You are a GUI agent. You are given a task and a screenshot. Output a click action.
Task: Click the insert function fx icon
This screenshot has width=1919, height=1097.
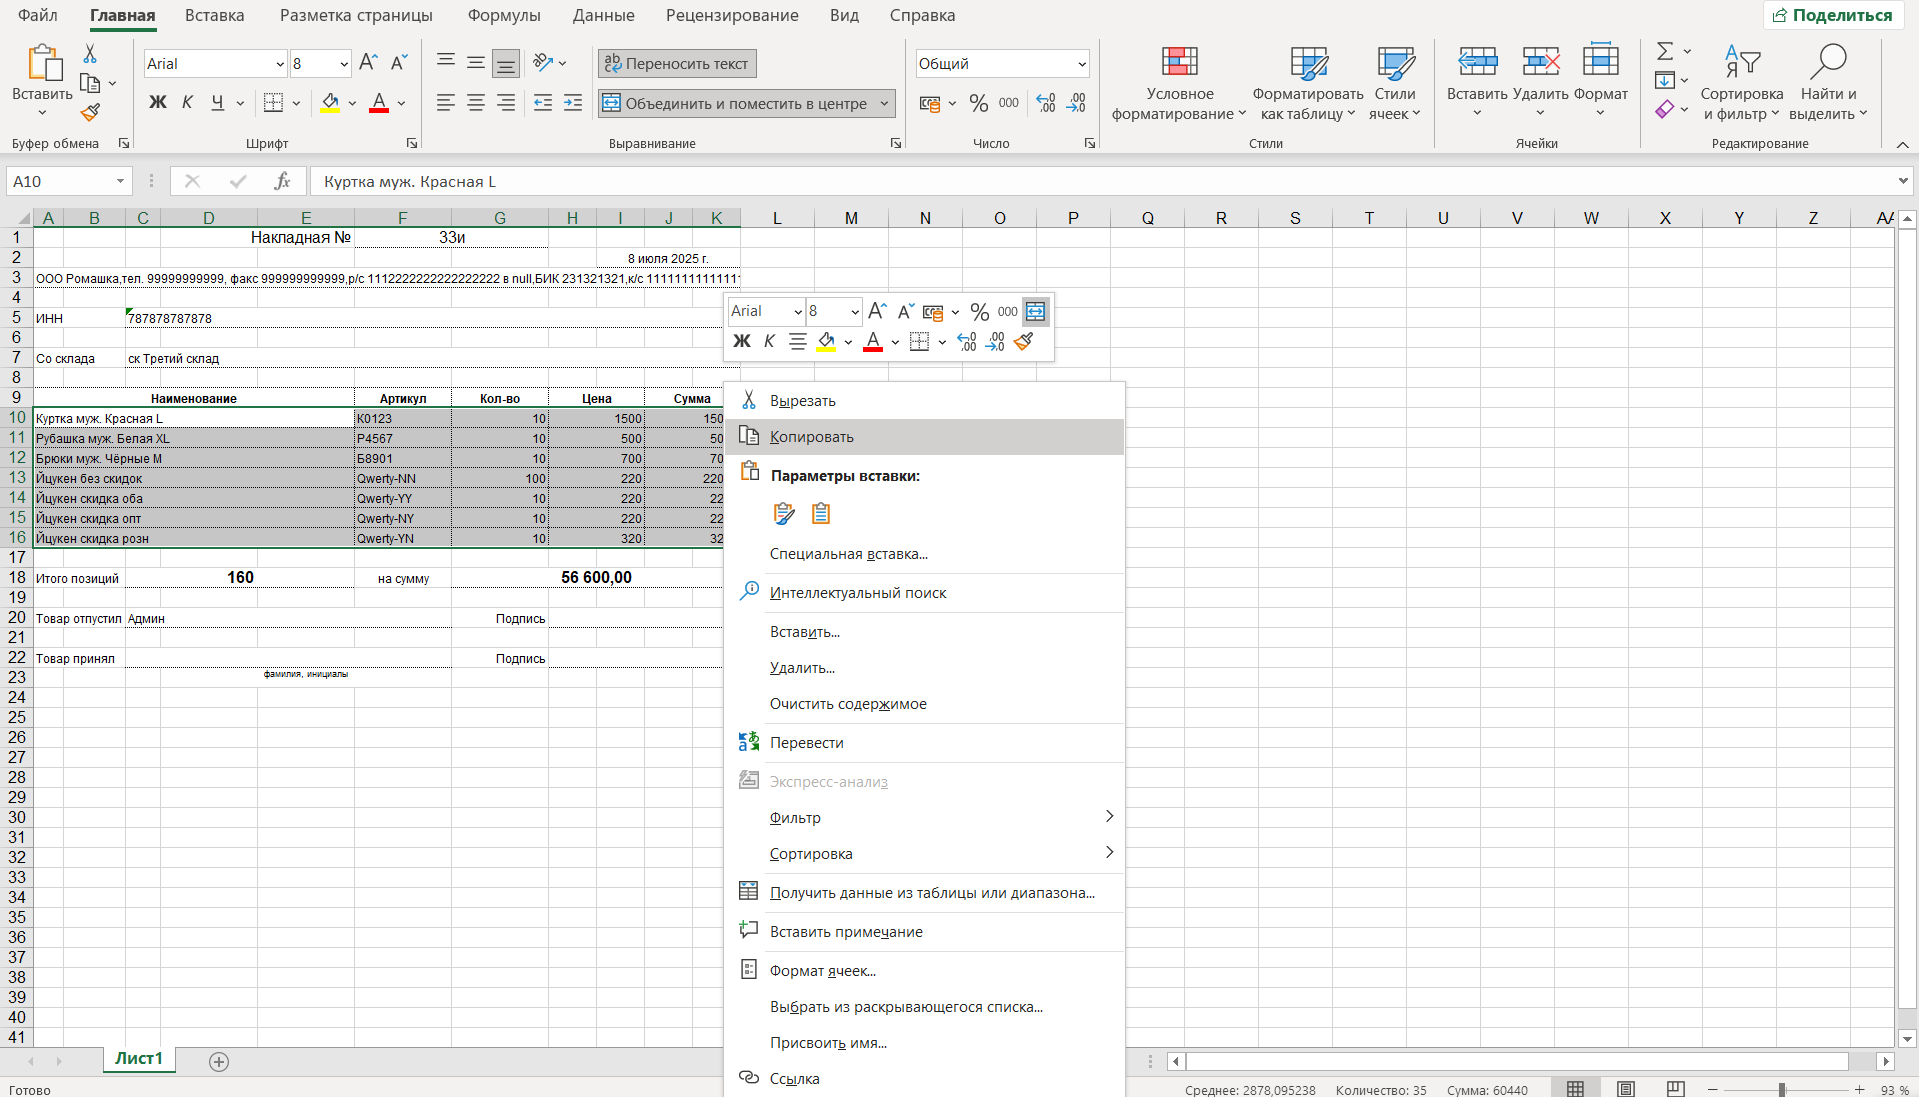point(282,181)
